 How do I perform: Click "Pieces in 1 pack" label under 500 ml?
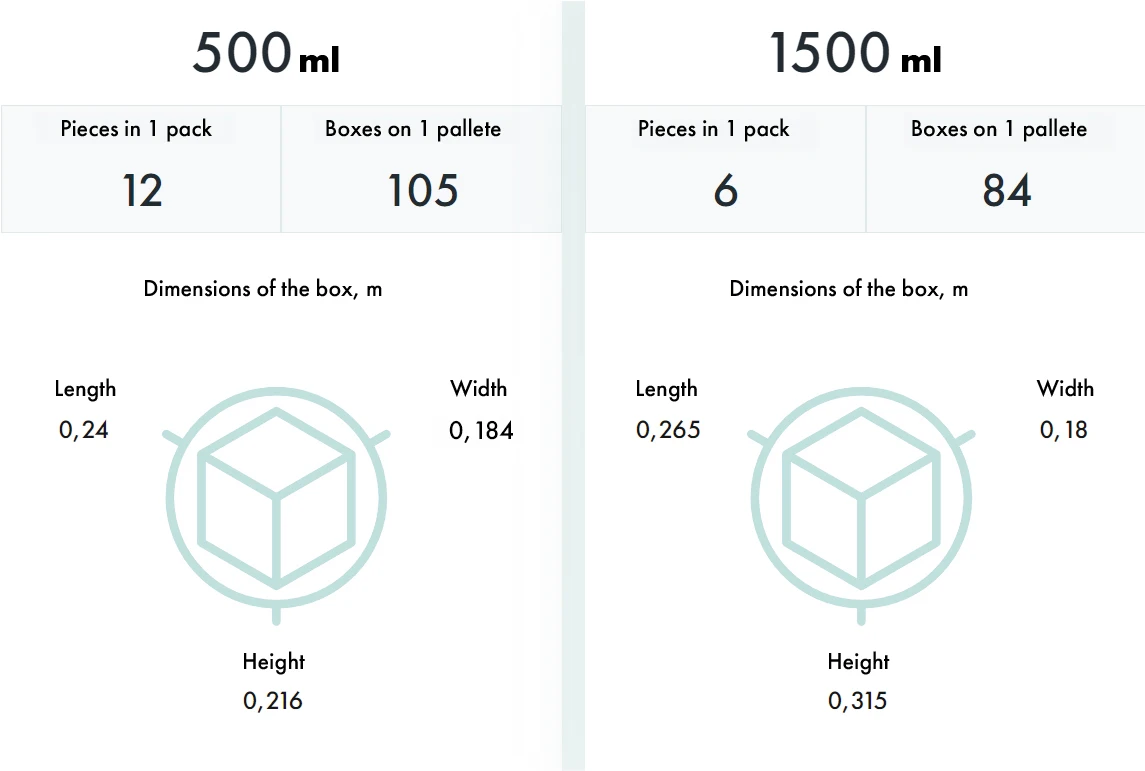[136, 129]
